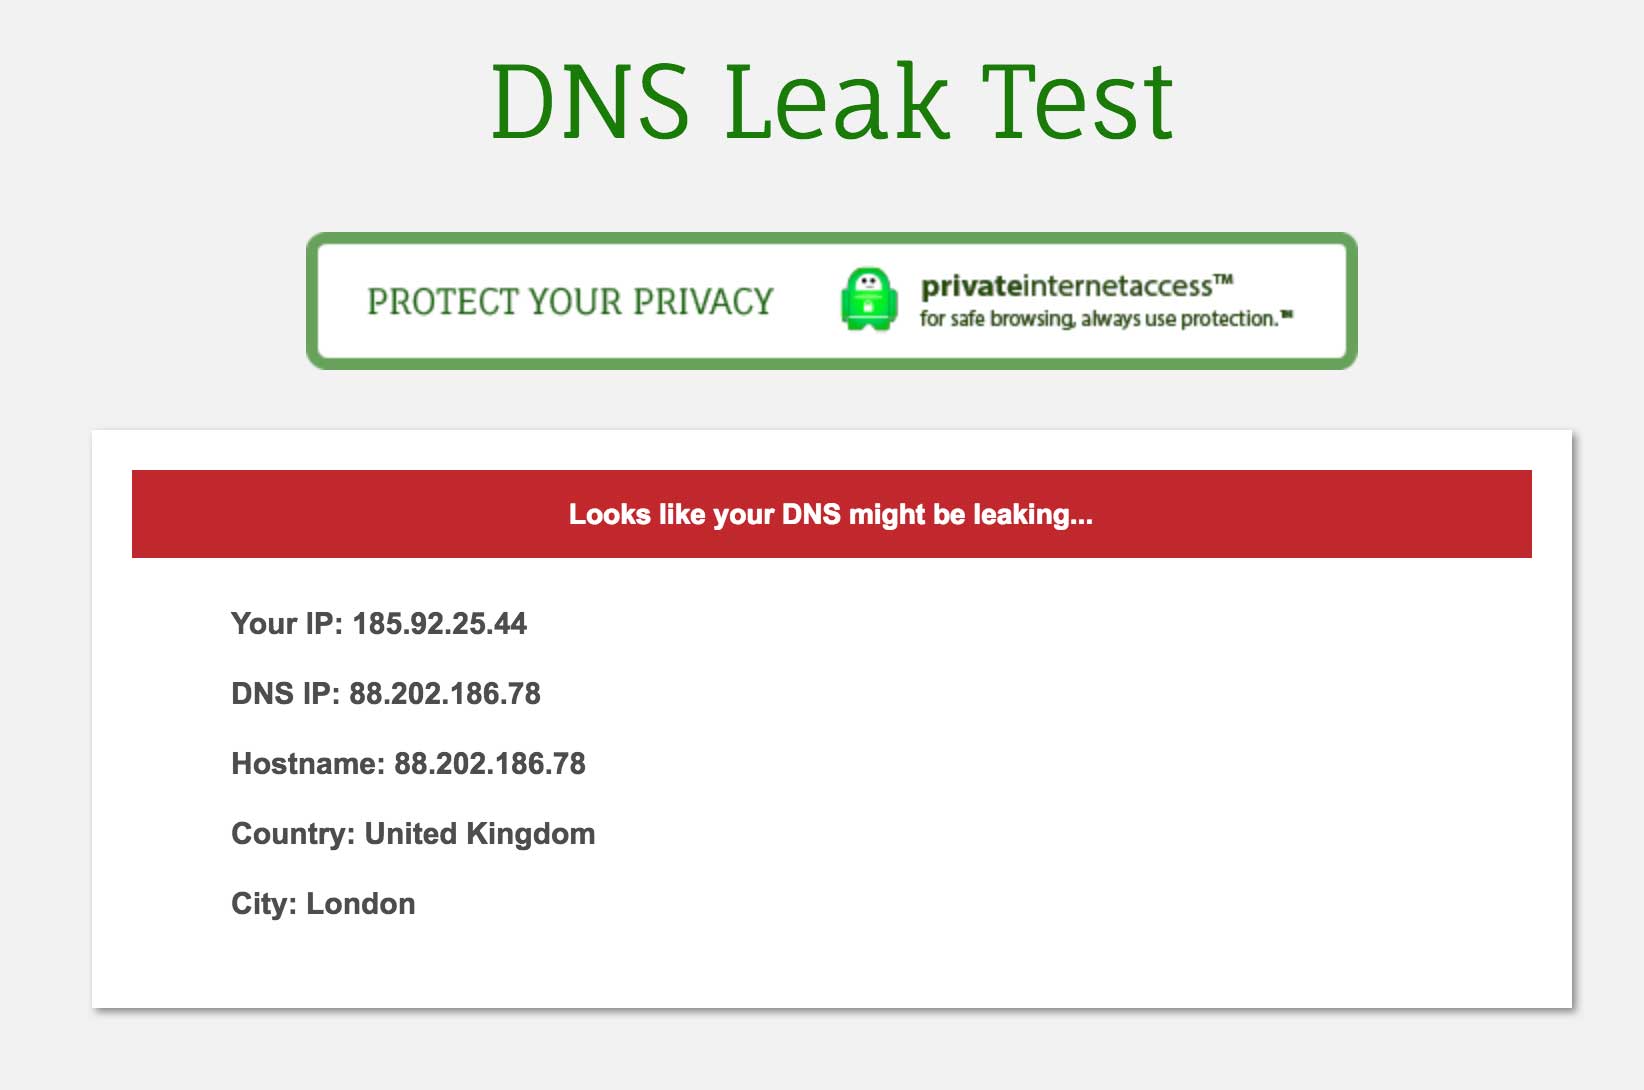Select the text reading Looks like your DNS might be leaking
Image resolution: width=1644 pixels, height=1090 pixels.
pyautogui.click(x=831, y=515)
